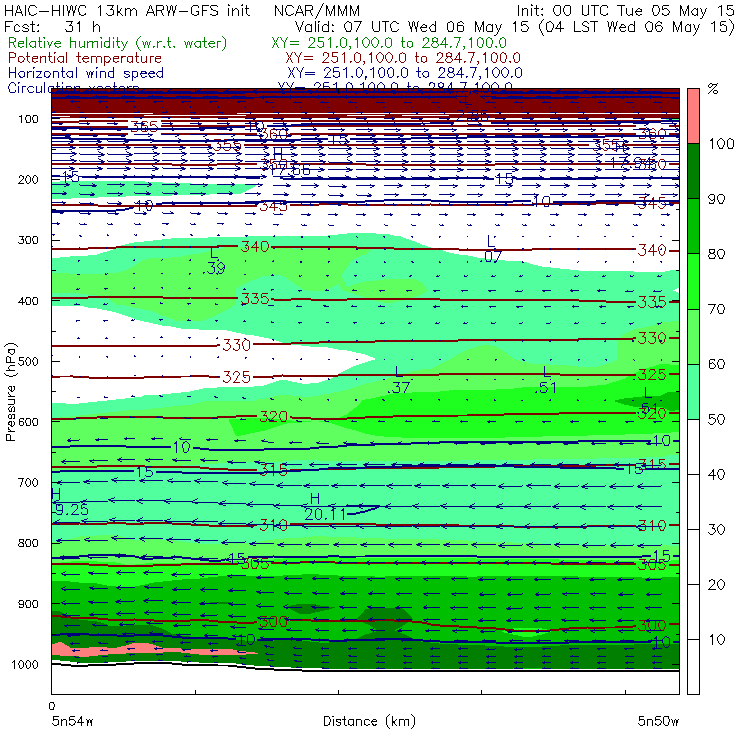The image size is (740, 740).
Task: Click the '%' unit label above colorbar
Action: (713, 89)
